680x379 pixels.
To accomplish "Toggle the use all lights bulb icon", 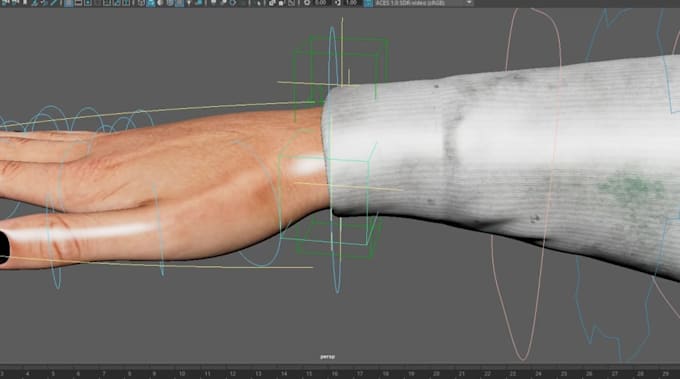I will click(x=189, y=3).
